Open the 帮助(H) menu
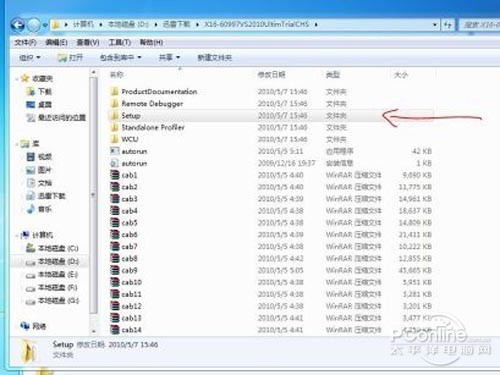 click(151, 42)
